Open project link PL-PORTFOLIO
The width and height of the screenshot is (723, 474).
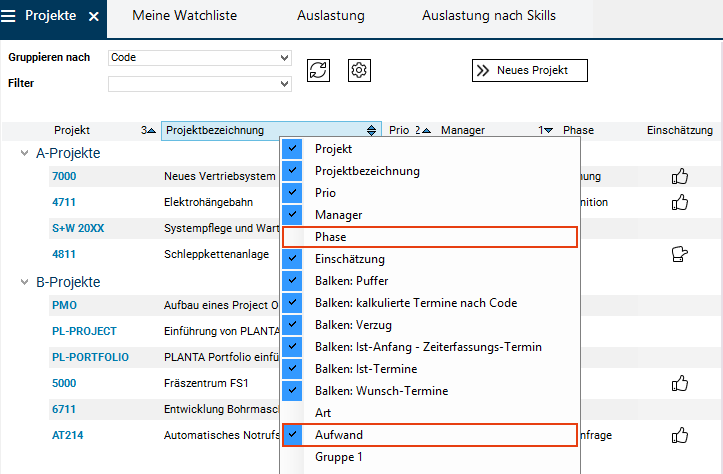pyautogui.click(x=90, y=357)
